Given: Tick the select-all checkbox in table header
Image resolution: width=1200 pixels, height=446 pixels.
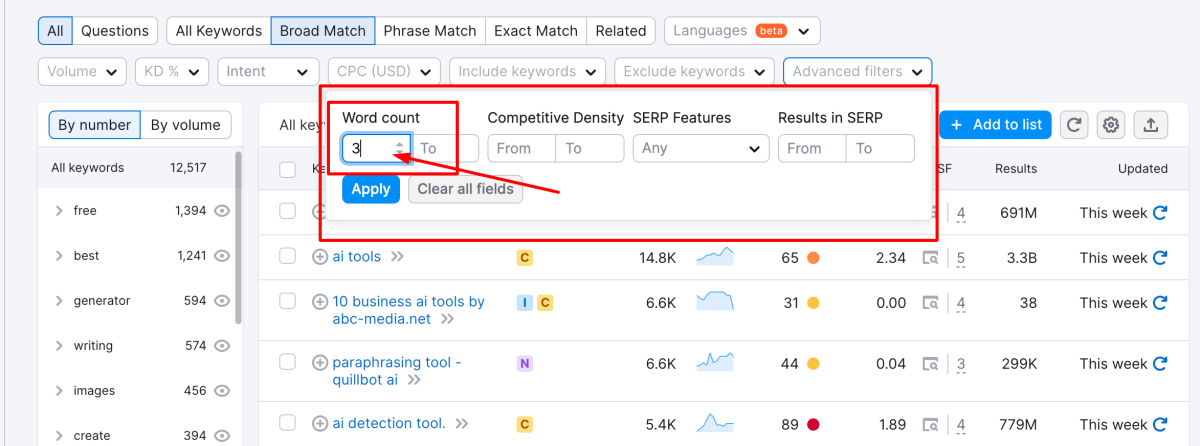Looking at the screenshot, I should tap(288, 170).
